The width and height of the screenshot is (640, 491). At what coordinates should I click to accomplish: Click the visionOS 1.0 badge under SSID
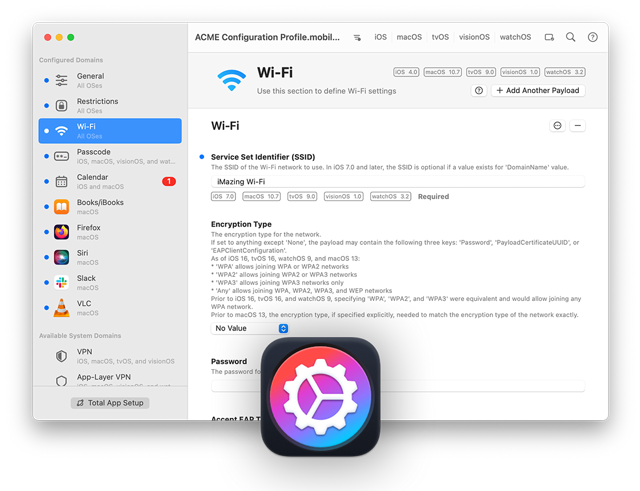[x=343, y=196]
